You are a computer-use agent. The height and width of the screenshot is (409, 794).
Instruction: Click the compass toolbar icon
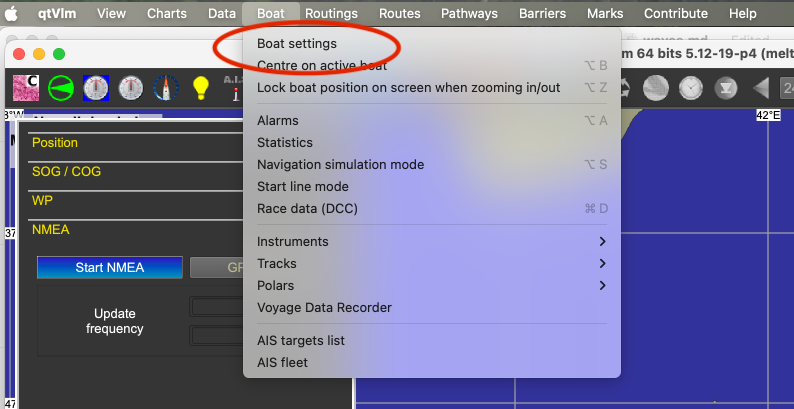165,88
